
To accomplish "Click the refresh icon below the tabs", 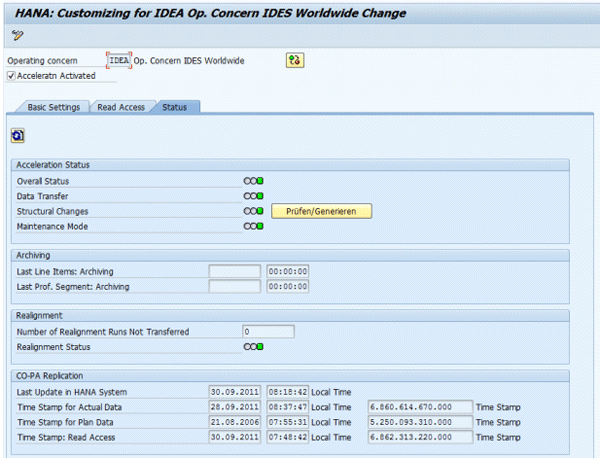I will [x=19, y=134].
